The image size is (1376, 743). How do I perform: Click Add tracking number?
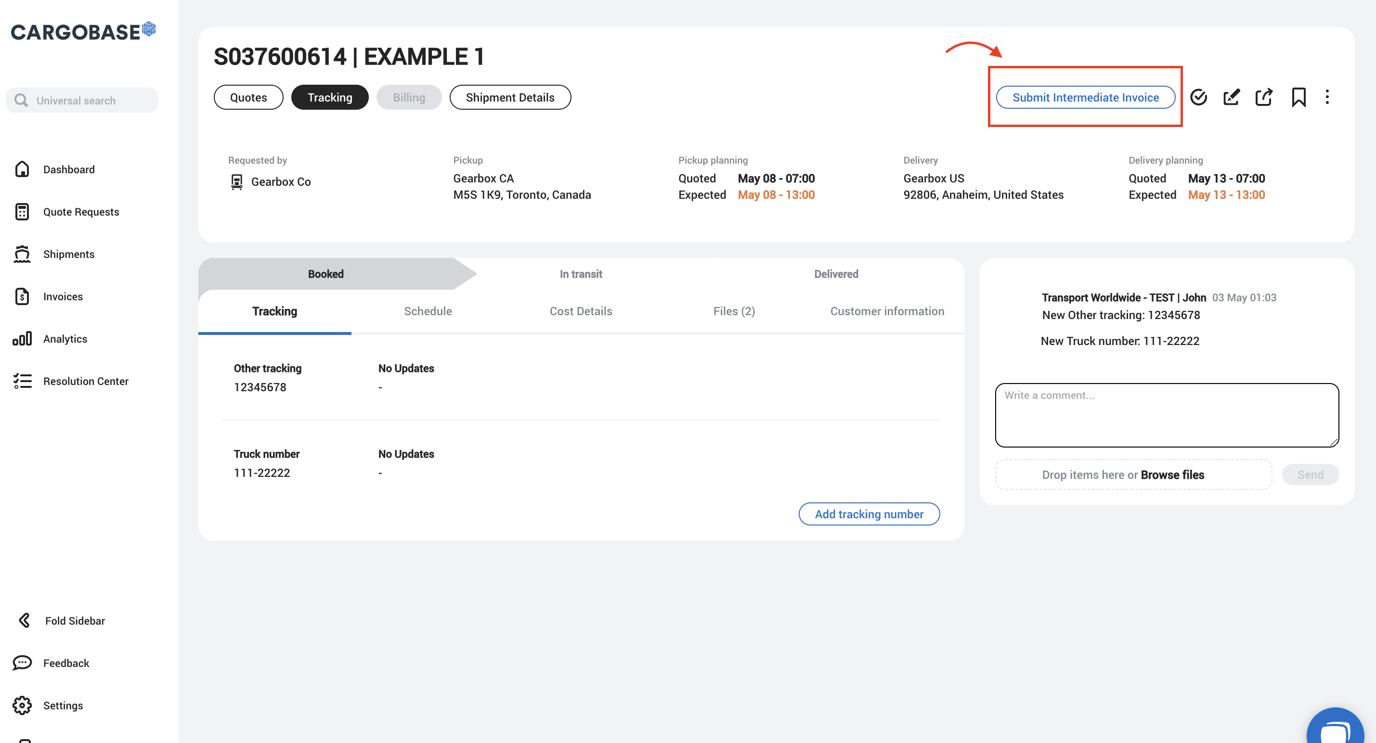click(x=868, y=513)
